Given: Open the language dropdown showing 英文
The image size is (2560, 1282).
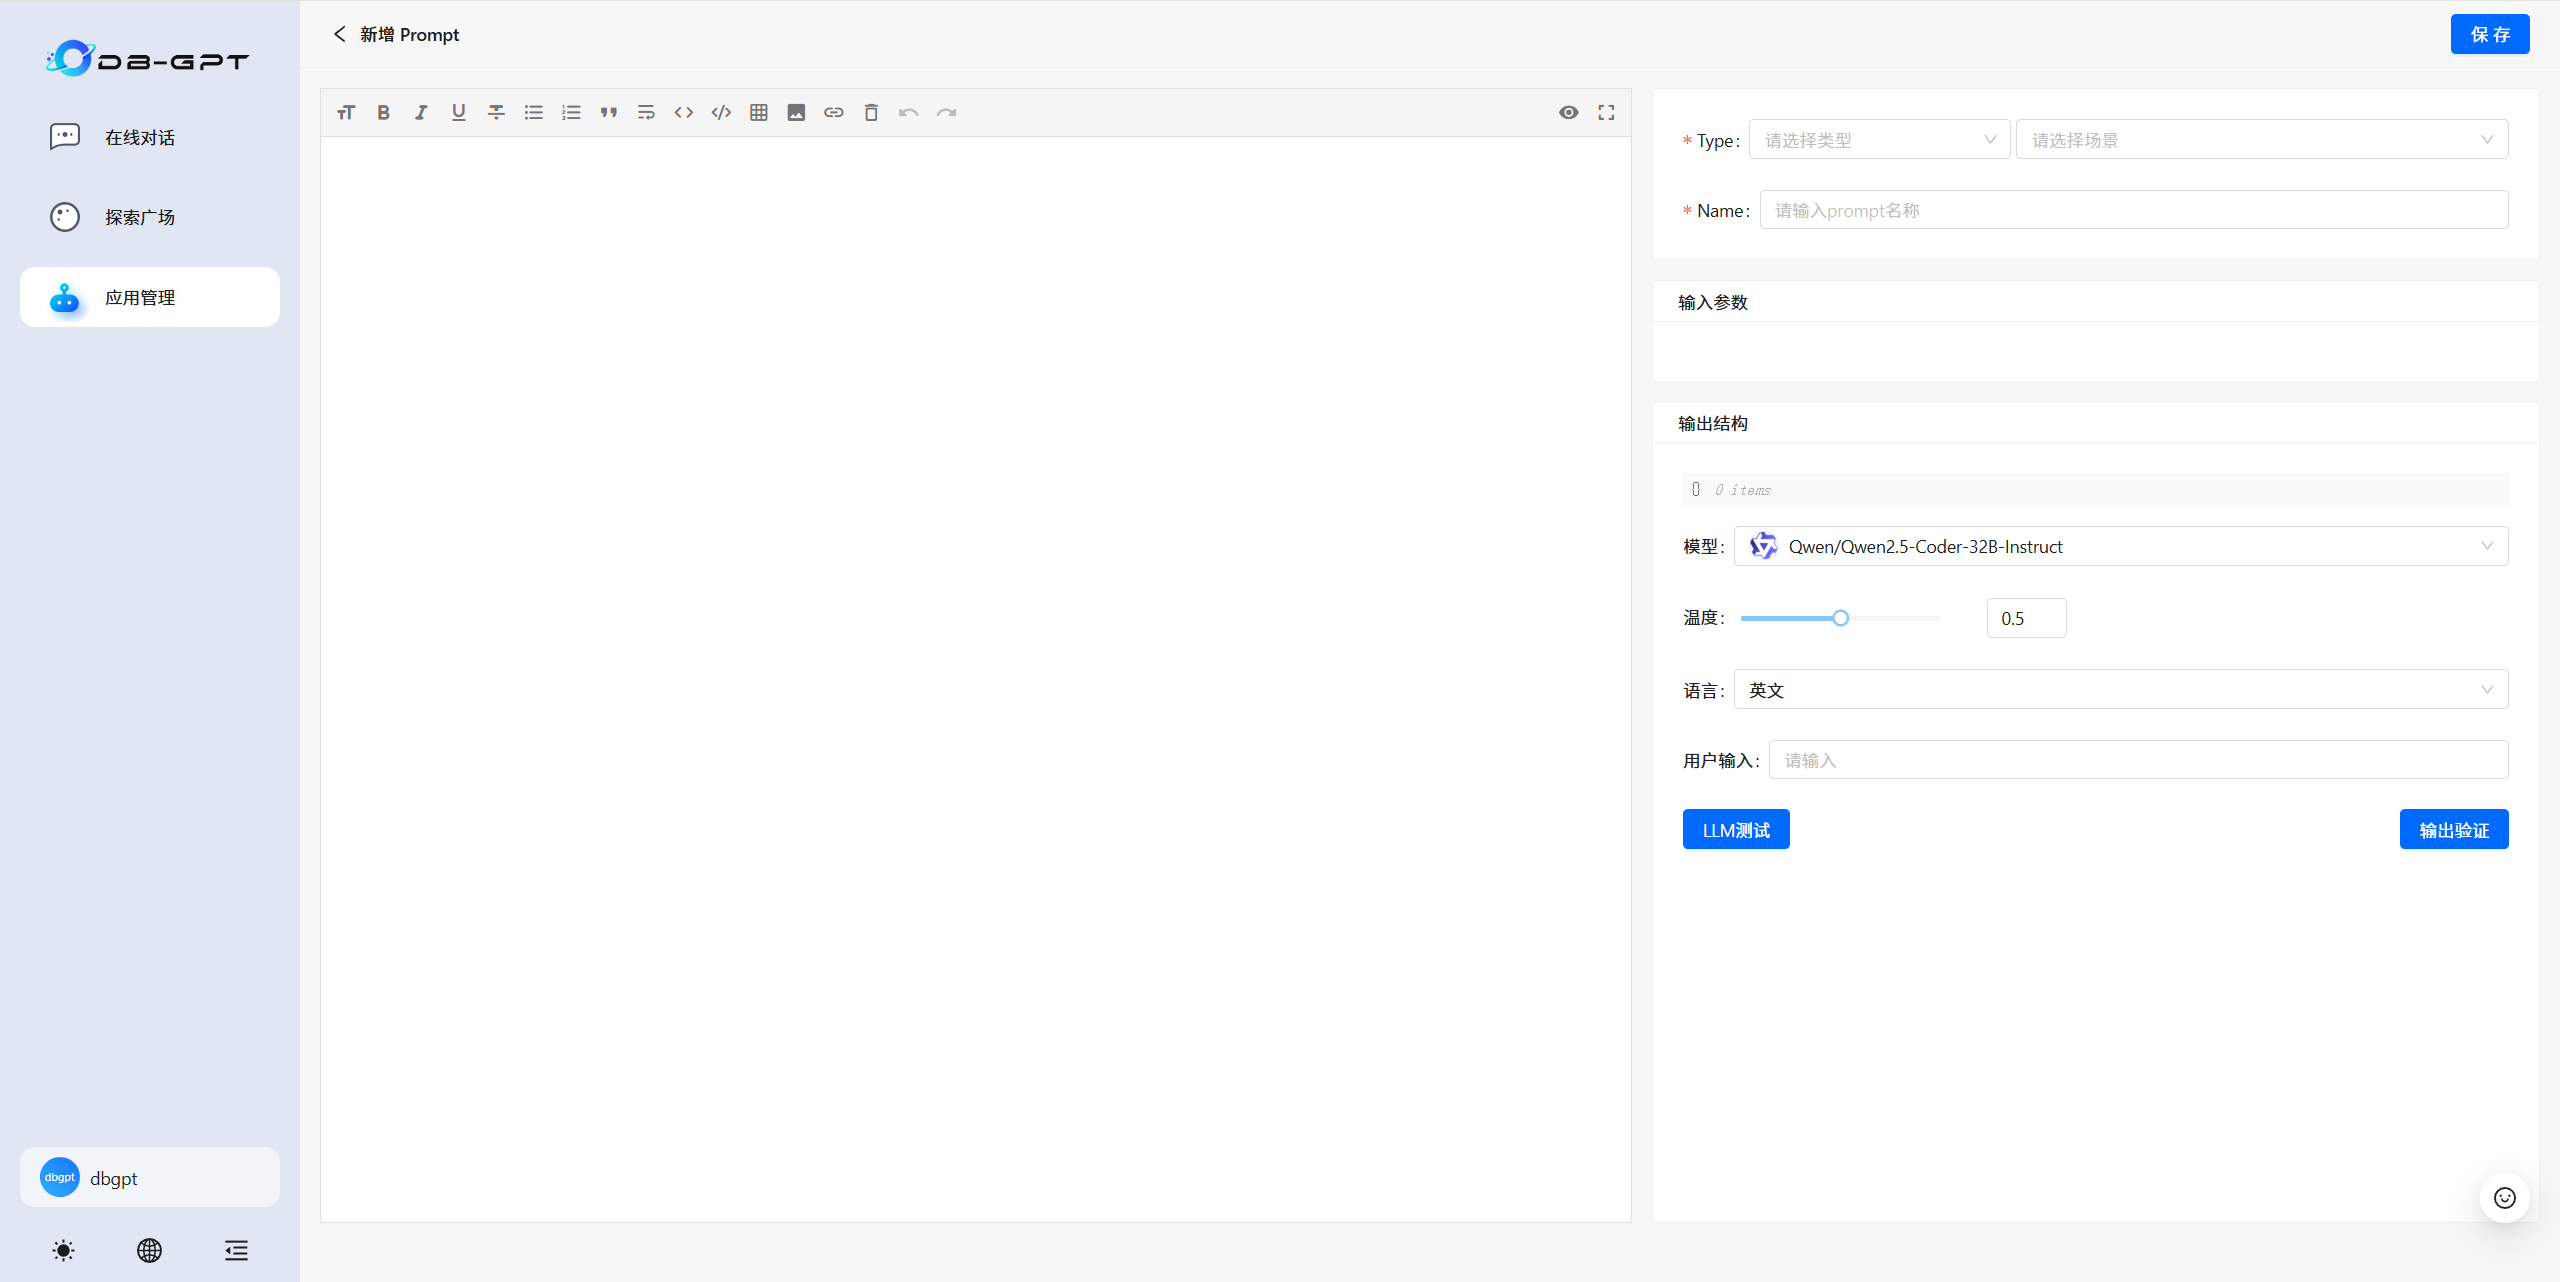Looking at the screenshot, I should coord(2120,690).
